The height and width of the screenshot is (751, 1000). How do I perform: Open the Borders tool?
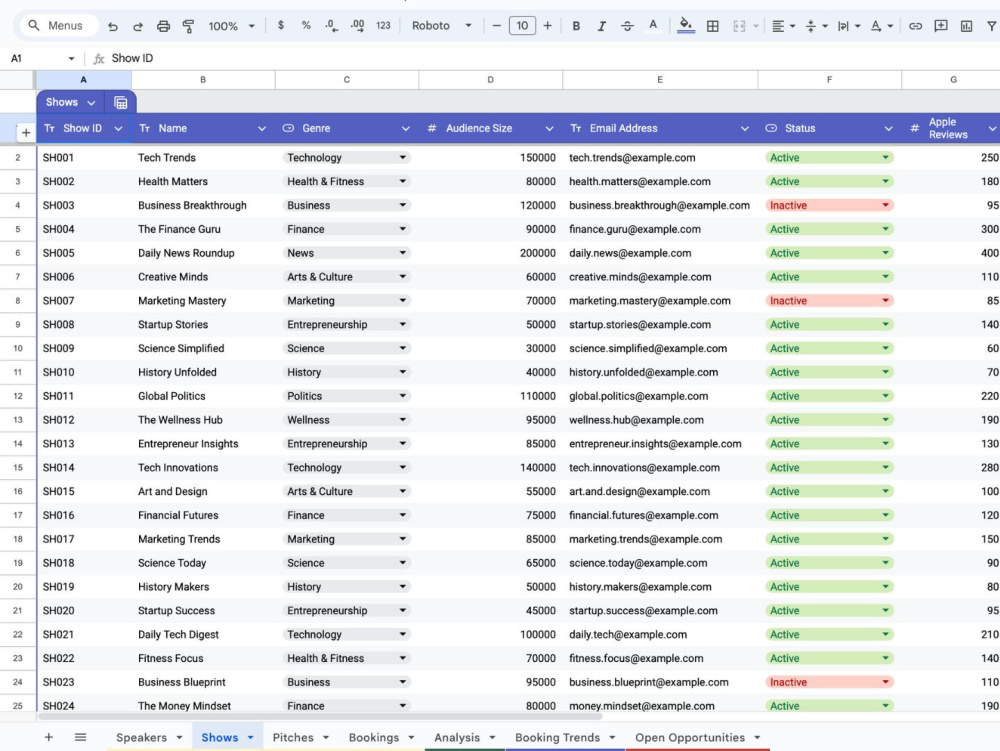pyautogui.click(x=712, y=26)
